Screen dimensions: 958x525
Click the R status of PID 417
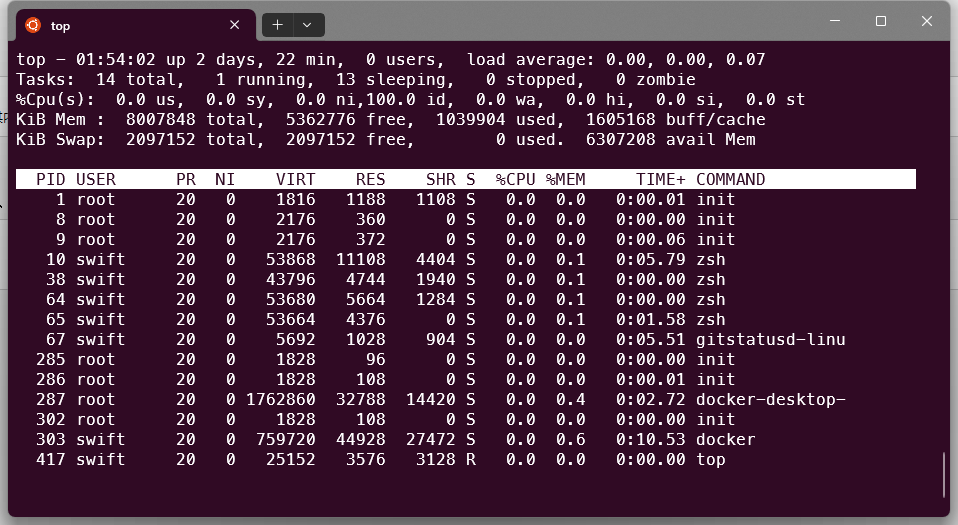[470, 460]
